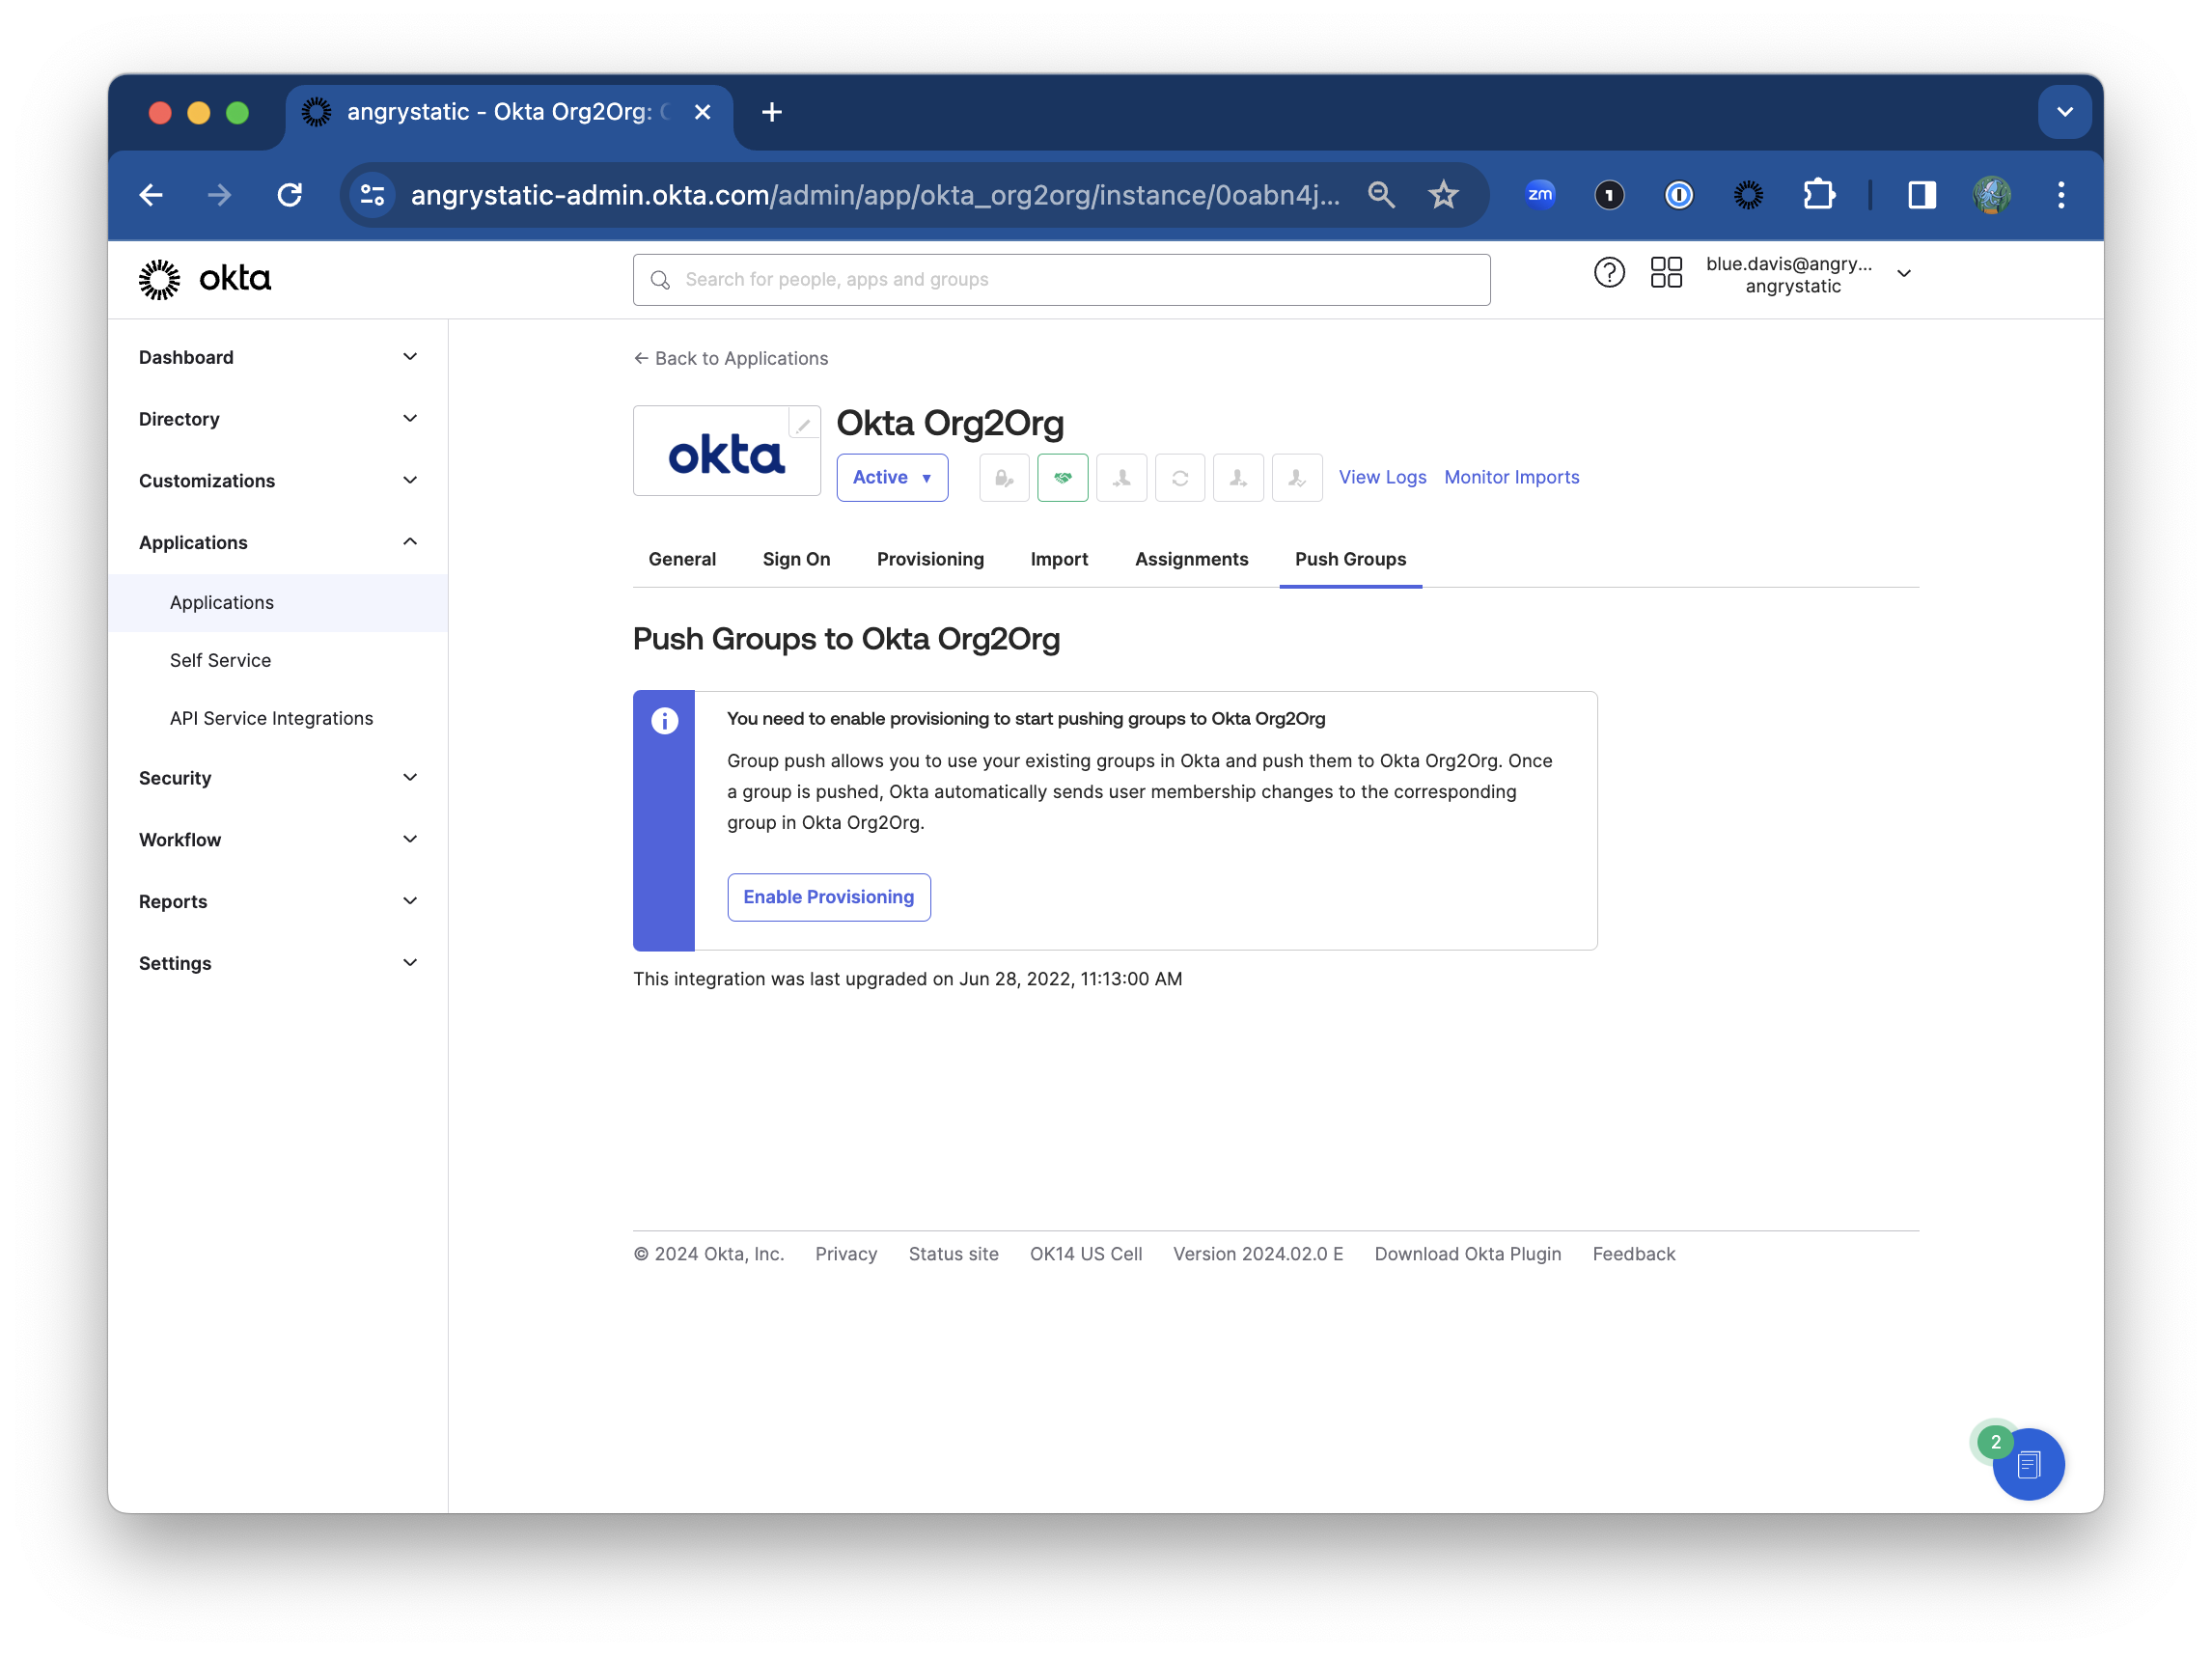The width and height of the screenshot is (2212, 1656).
Task: Click the circular sync status icon
Action: coord(1180,477)
